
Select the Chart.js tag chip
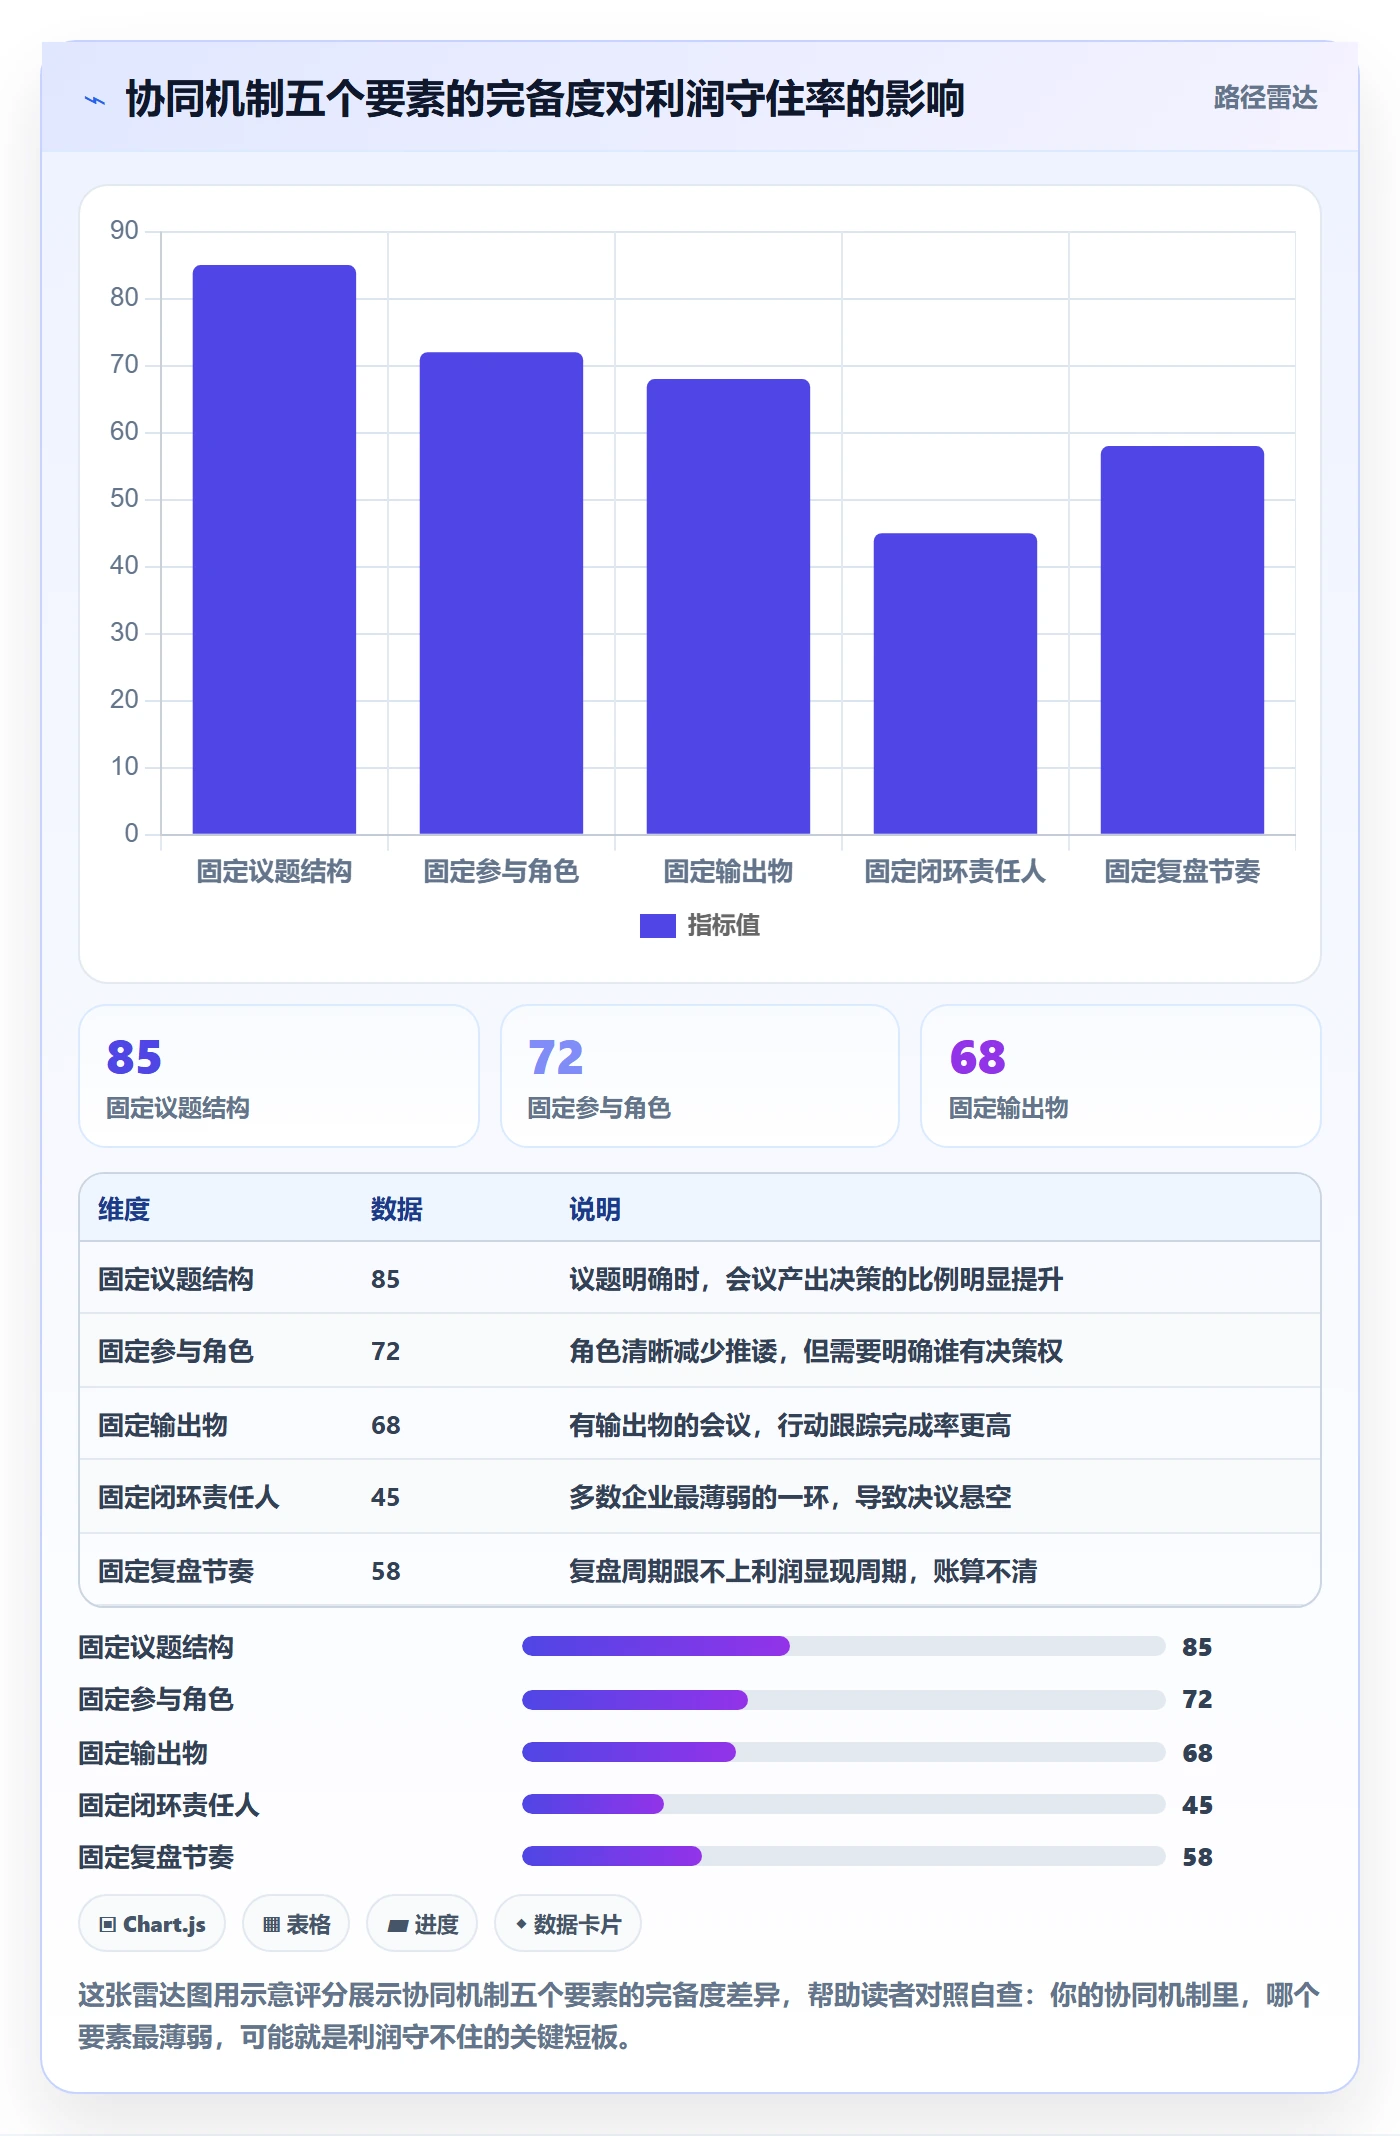152,1924
